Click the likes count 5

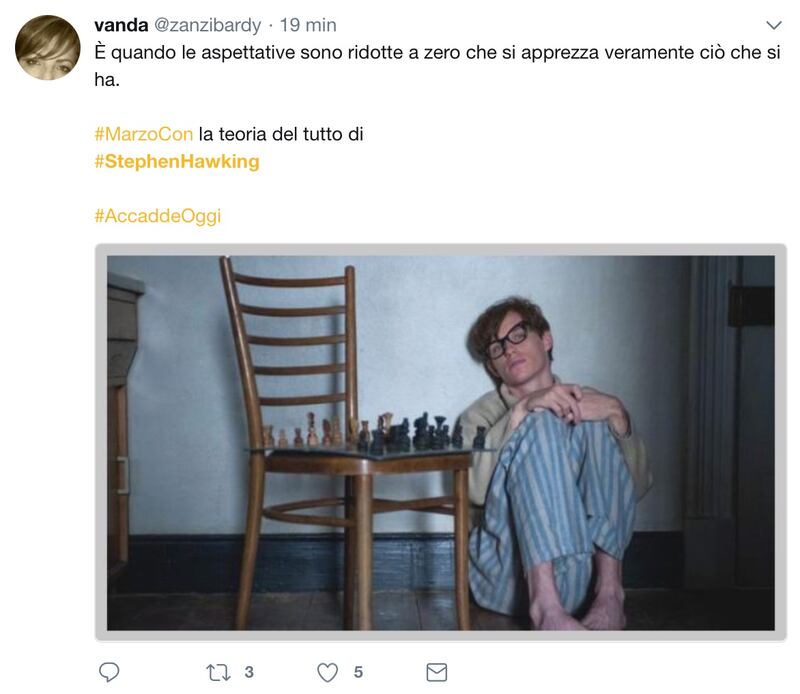click(x=358, y=672)
